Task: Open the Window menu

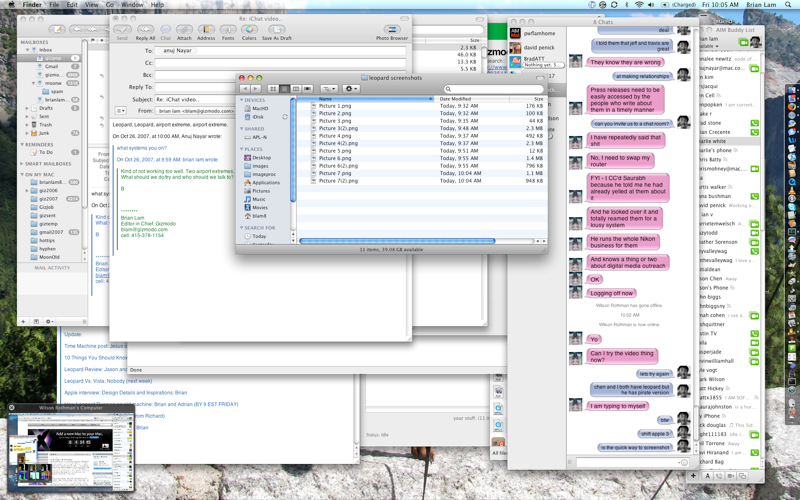Action: [x=132, y=5]
